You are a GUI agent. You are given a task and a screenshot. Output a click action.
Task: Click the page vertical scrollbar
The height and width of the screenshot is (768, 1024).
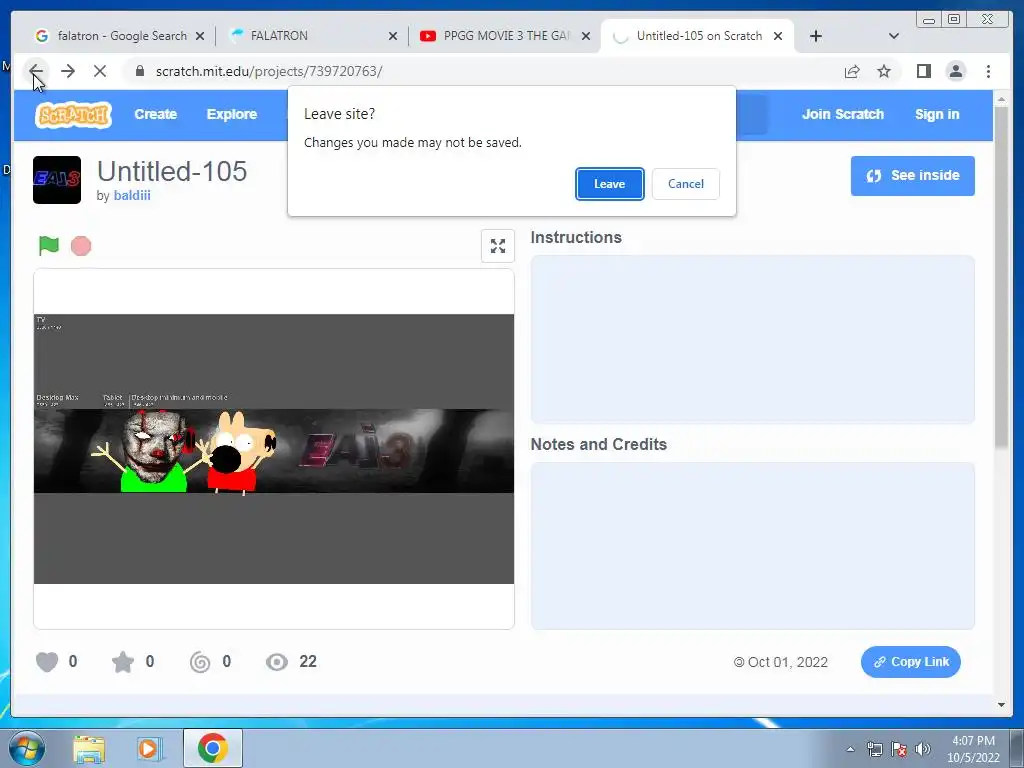click(x=1002, y=277)
